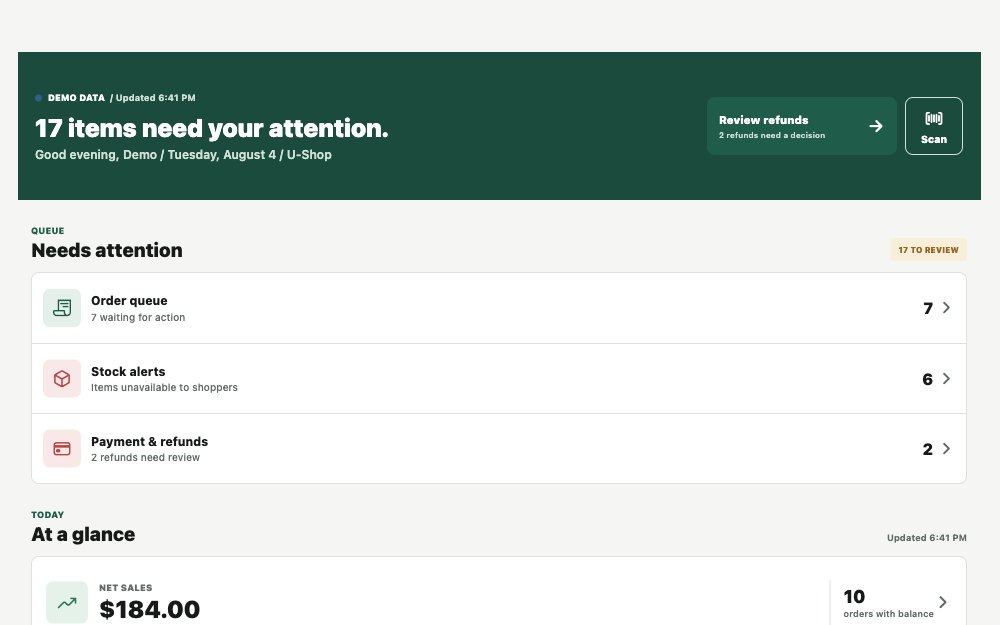1000x625 pixels.
Task: Click the $184.00 net sales value
Action: pyautogui.click(x=149, y=609)
